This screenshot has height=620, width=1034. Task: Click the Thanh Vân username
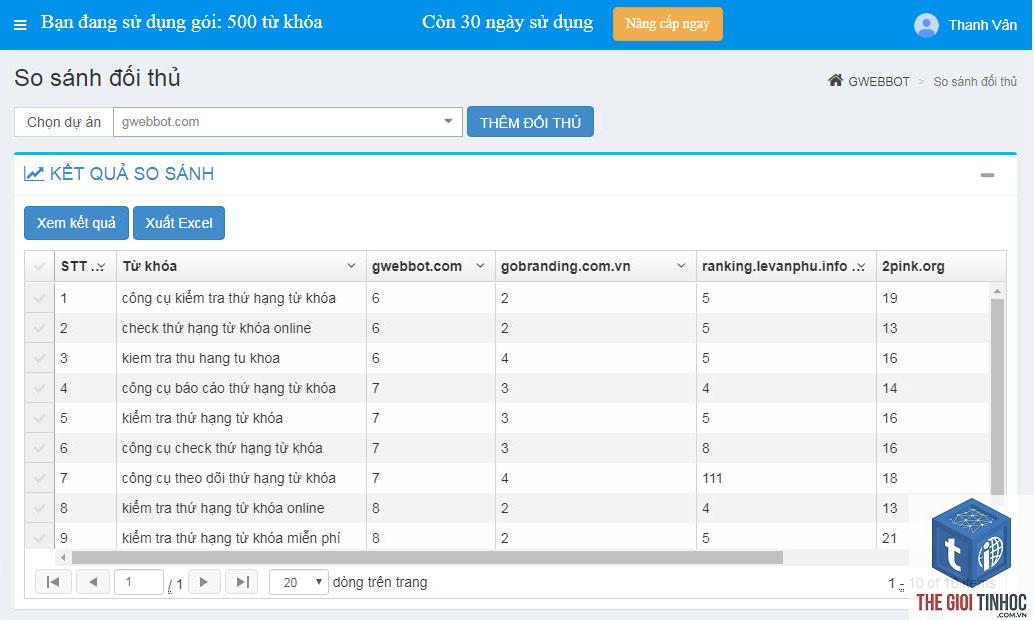coord(983,25)
